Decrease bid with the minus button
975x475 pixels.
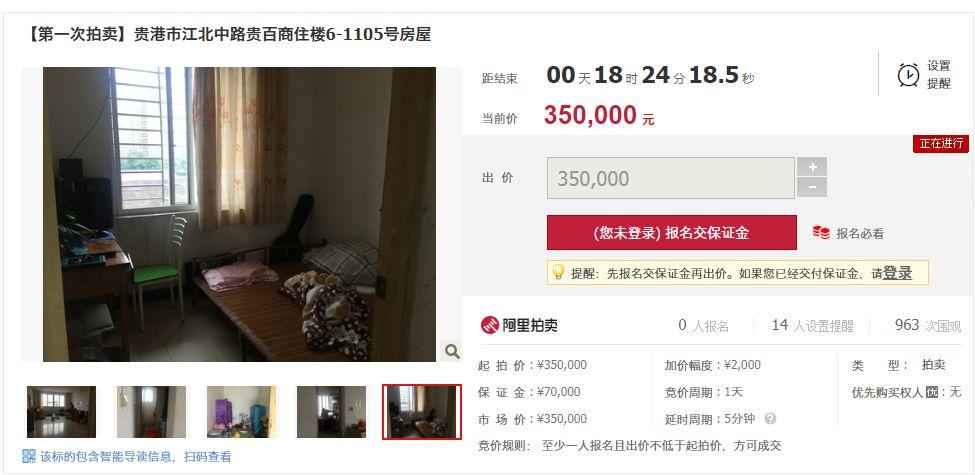(x=812, y=187)
